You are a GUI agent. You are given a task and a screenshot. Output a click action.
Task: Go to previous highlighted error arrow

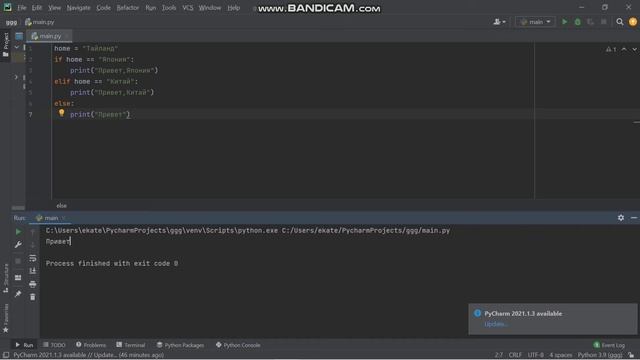point(624,49)
